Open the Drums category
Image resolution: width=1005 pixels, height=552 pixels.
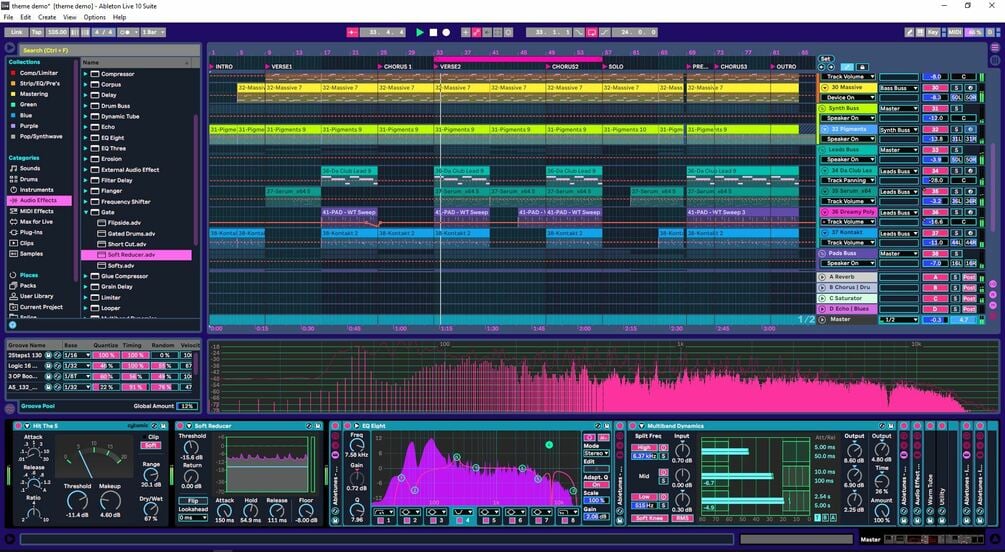[x=29, y=180]
